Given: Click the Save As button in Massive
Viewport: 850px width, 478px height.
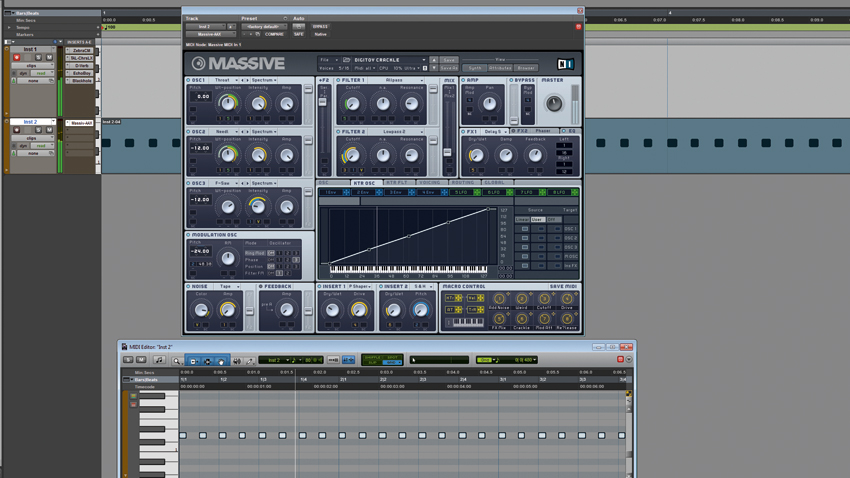Looking at the screenshot, I should [x=449, y=68].
